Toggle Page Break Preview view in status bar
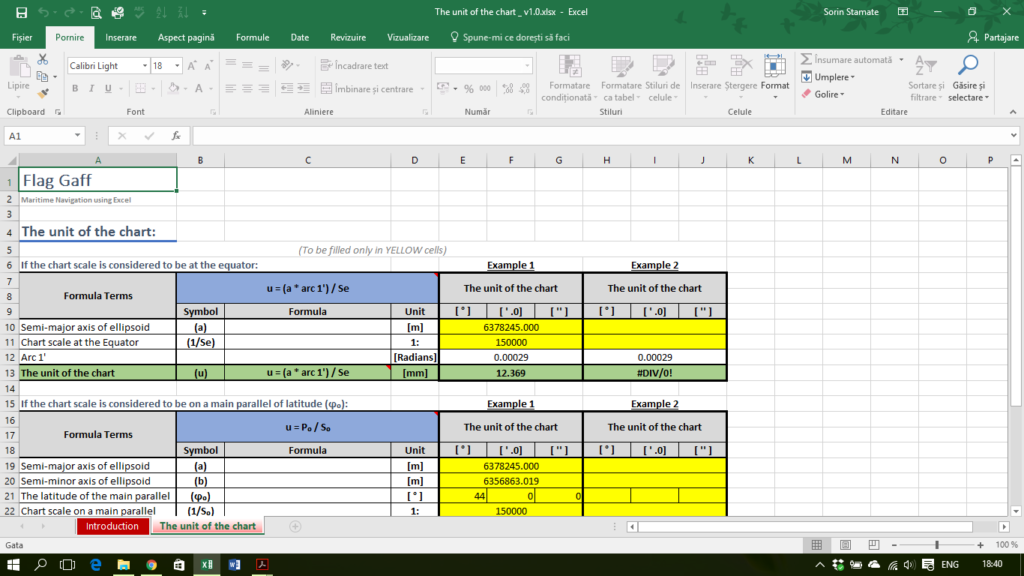 874,545
